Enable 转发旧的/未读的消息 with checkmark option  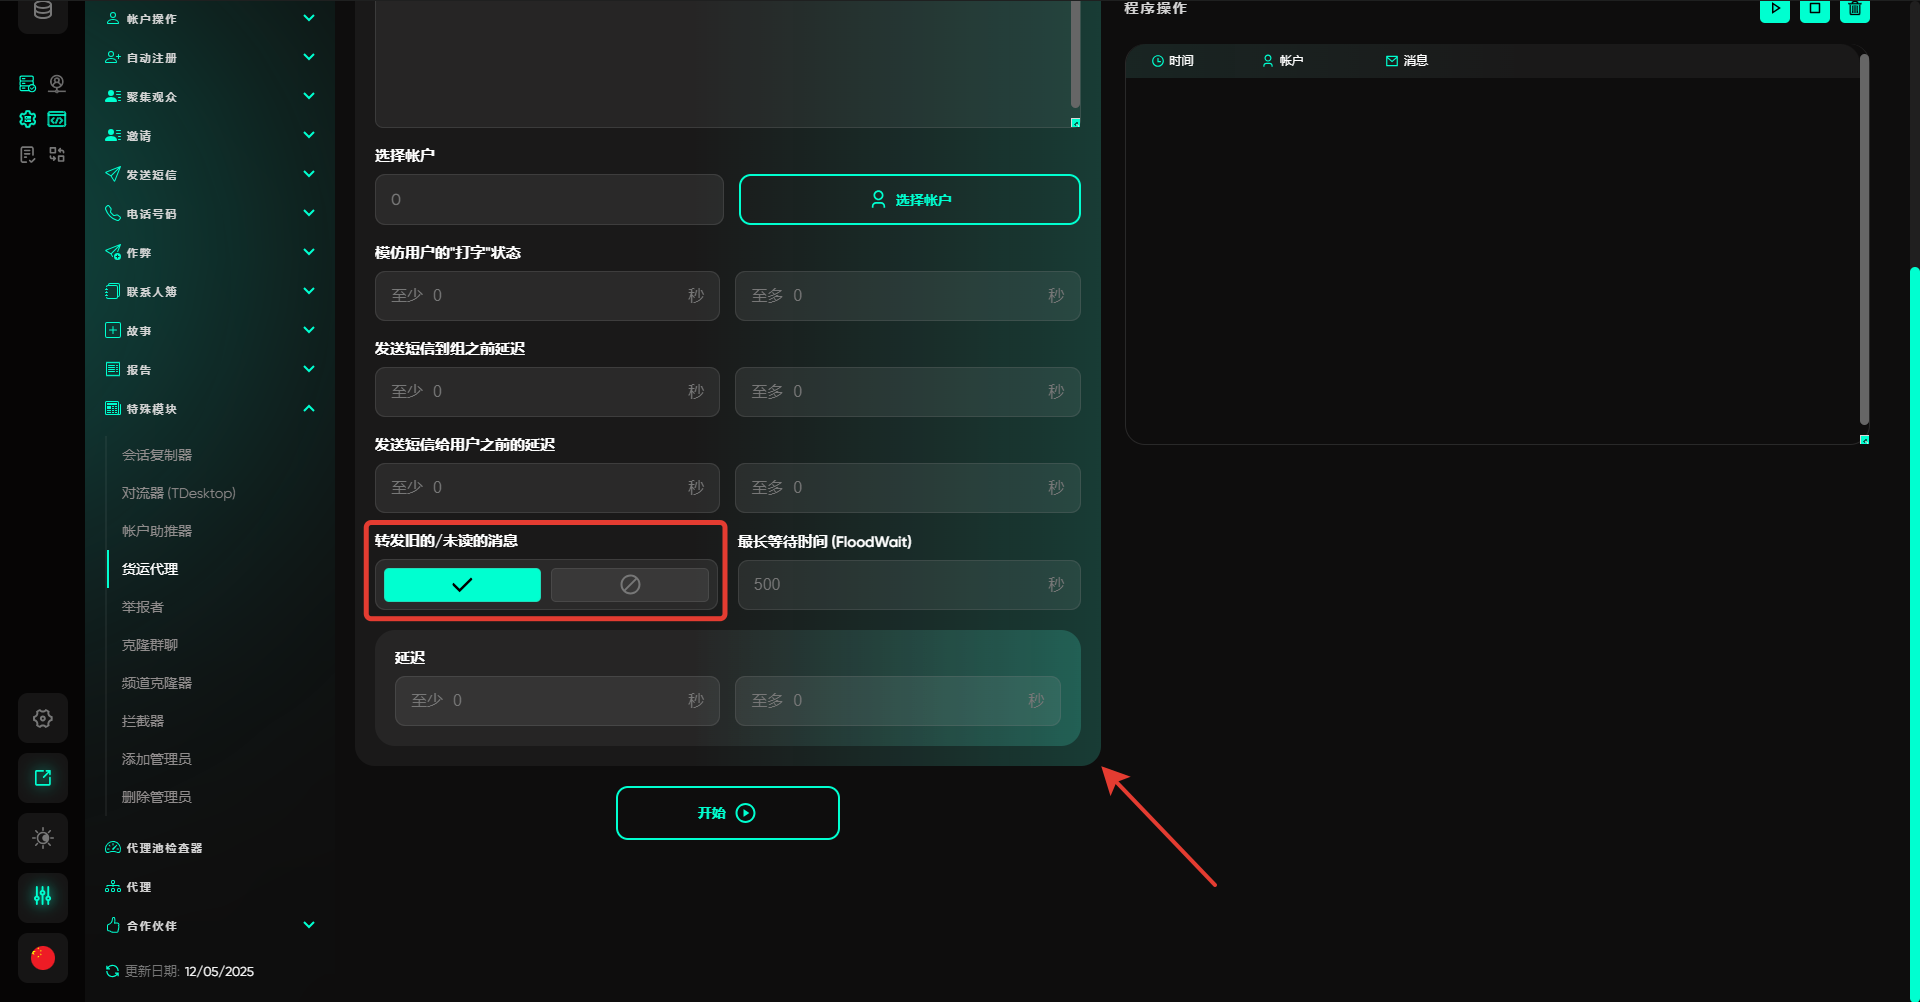(x=462, y=585)
